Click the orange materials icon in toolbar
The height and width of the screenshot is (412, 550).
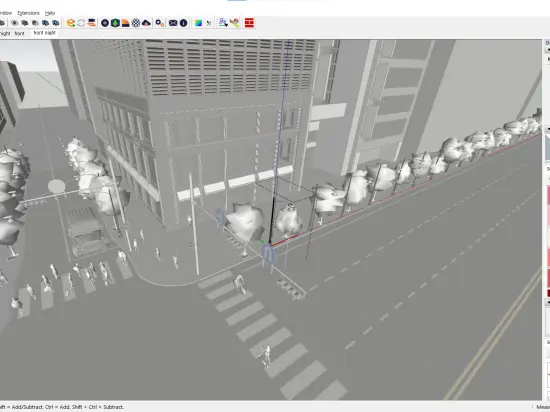pos(125,23)
